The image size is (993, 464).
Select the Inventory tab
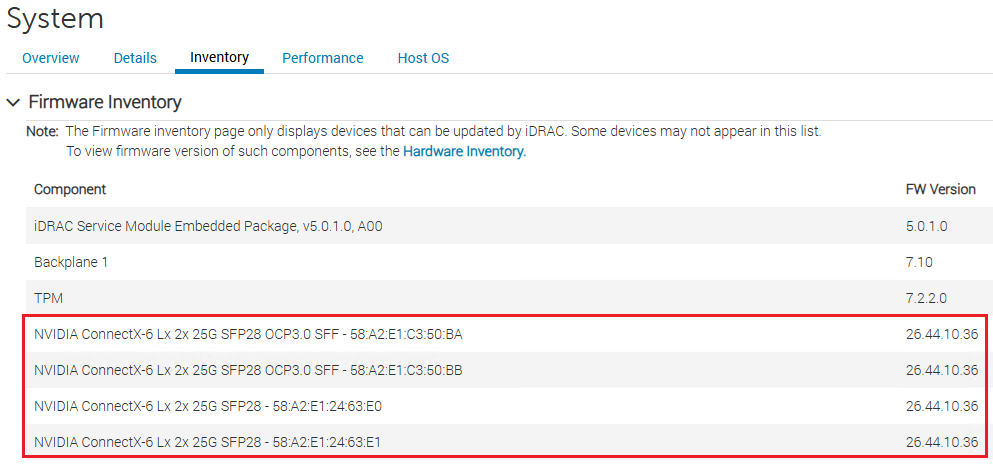click(219, 57)
